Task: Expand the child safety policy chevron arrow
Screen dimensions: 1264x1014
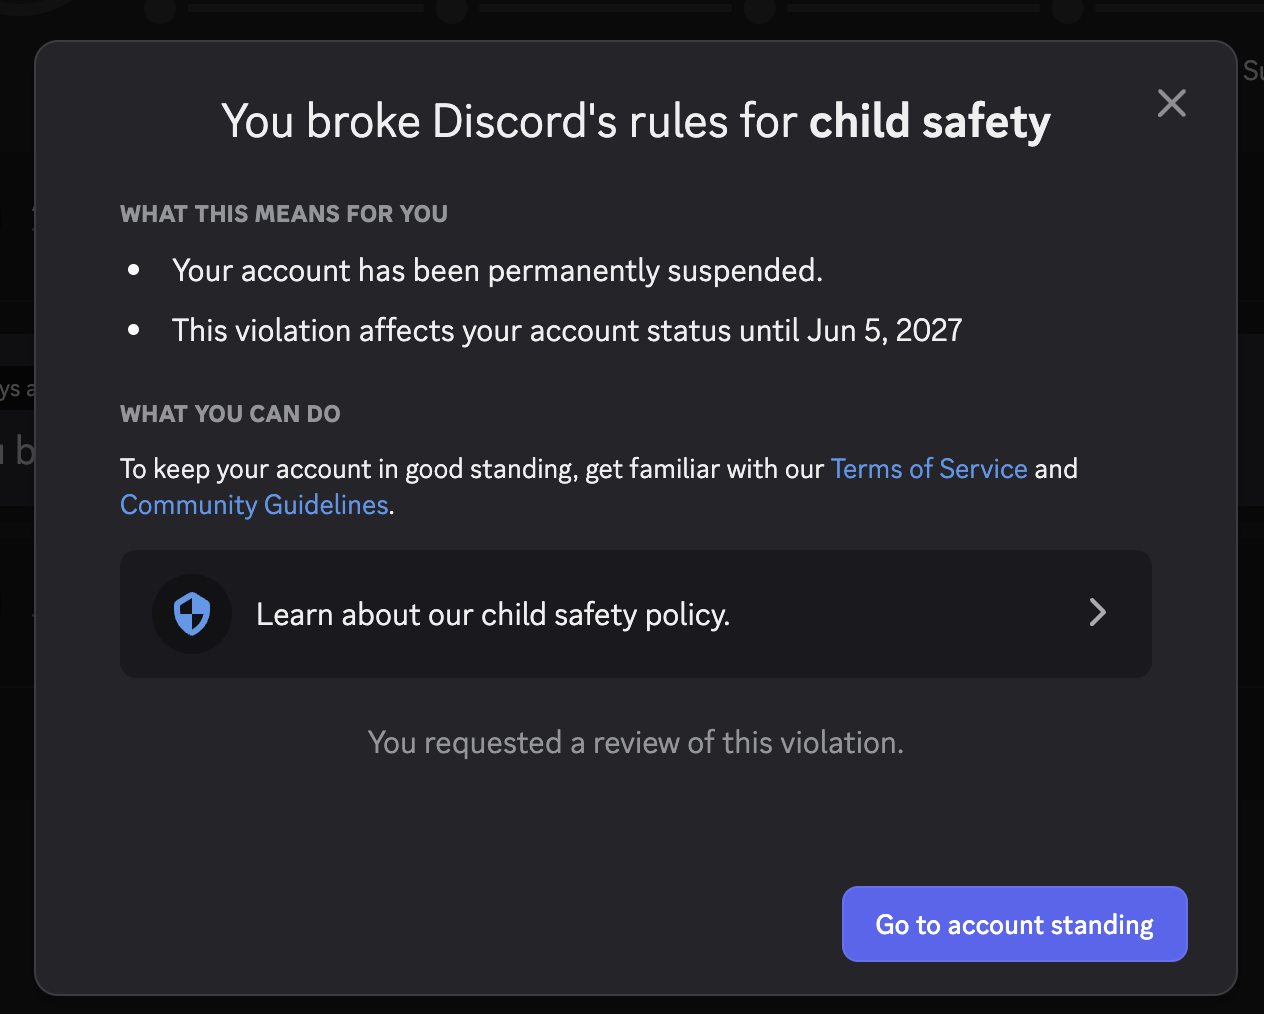Action: click(1097, 613)
